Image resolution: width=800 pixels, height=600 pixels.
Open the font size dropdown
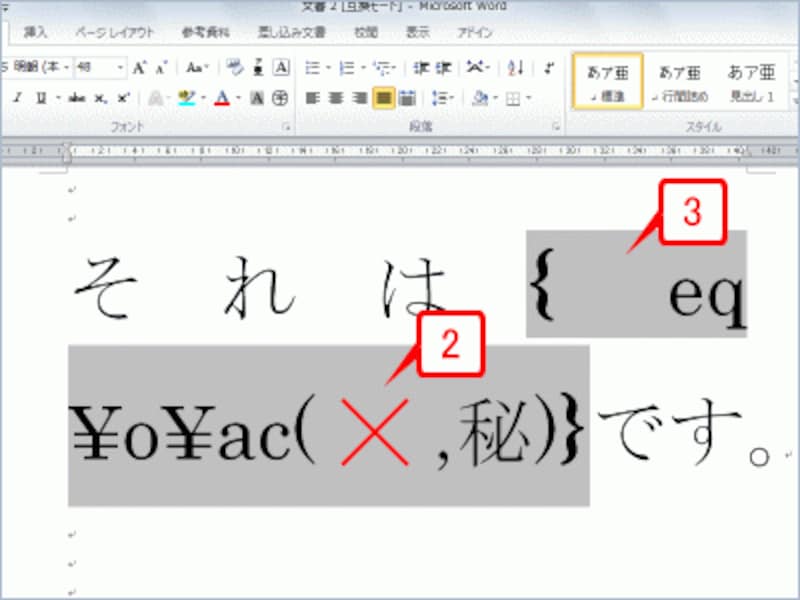pos(120,65)
